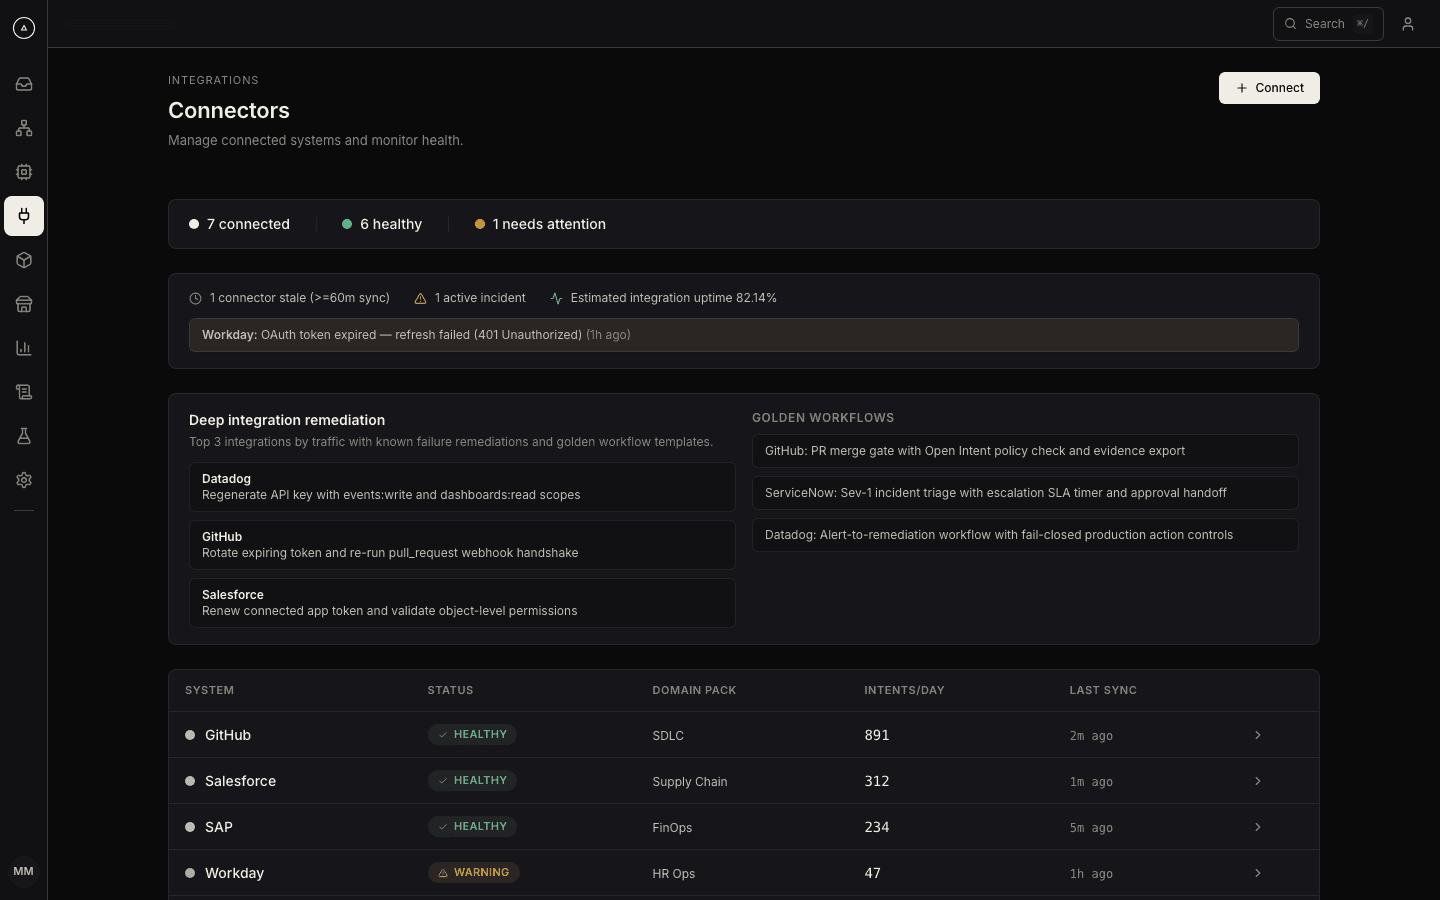Open ServiceNow Sev-1 incident triage workflow
1440x900 pixels.
pos(1025,493)
